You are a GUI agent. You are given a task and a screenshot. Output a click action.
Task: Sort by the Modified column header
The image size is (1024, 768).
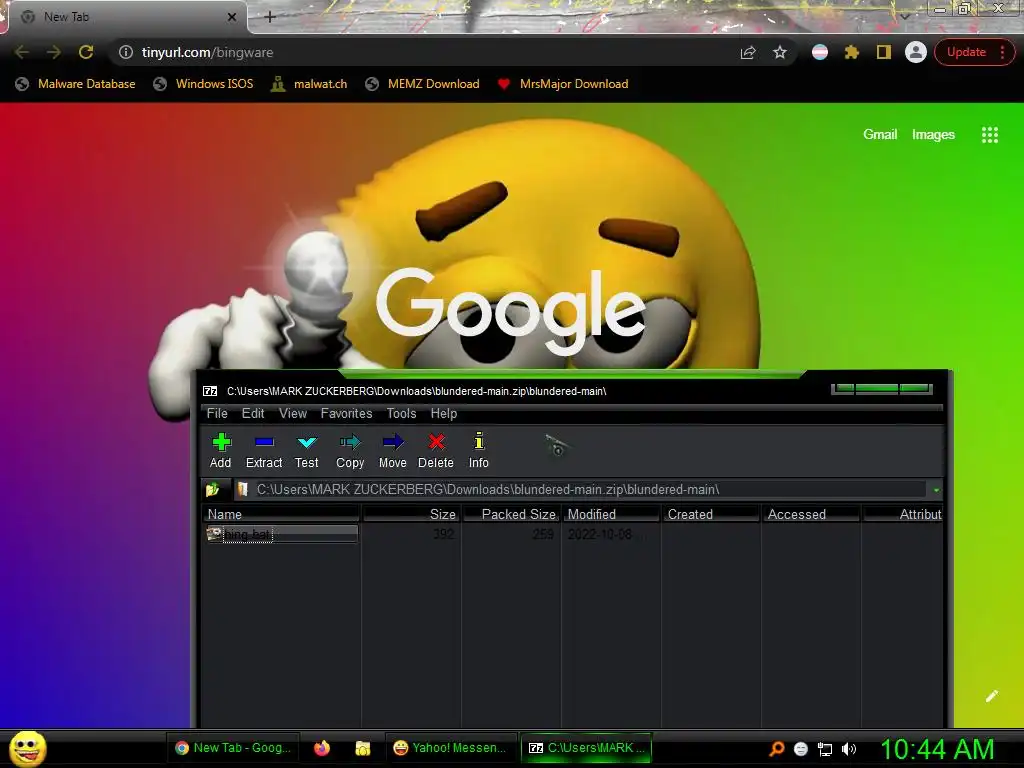pyautogui.click(x=611, y=514)
